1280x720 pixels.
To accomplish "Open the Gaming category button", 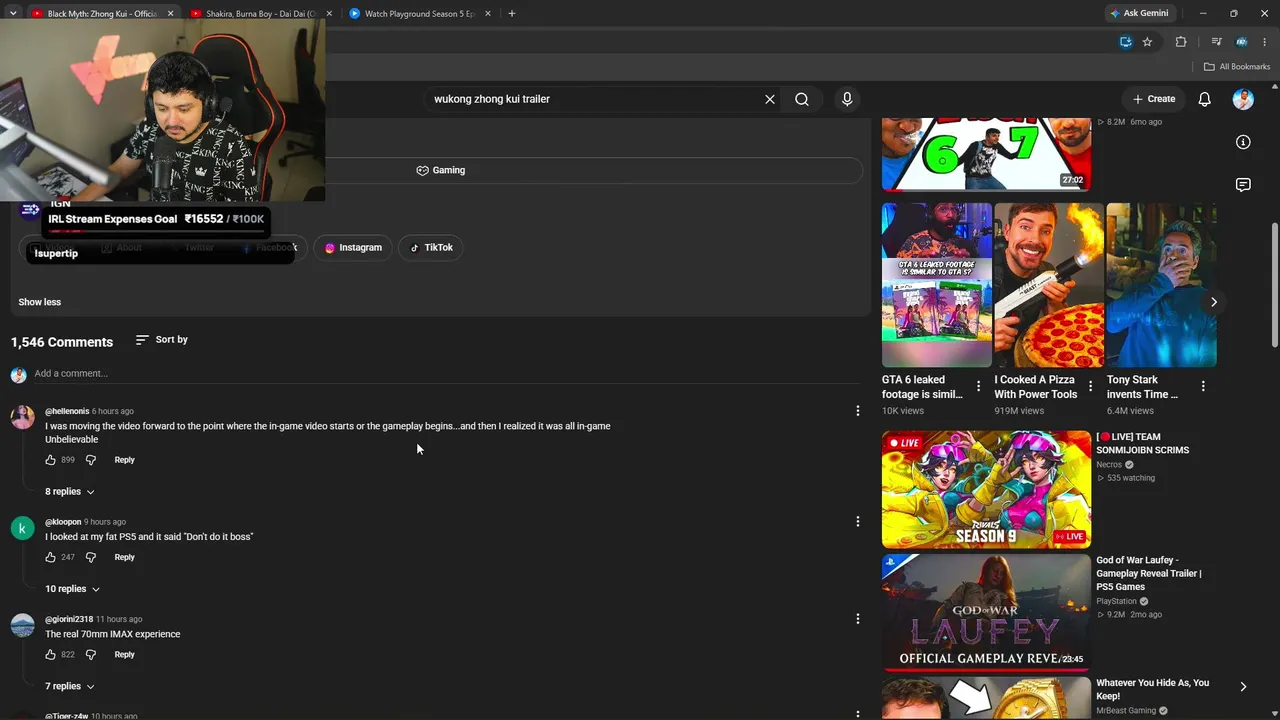I will click(441, 170).
